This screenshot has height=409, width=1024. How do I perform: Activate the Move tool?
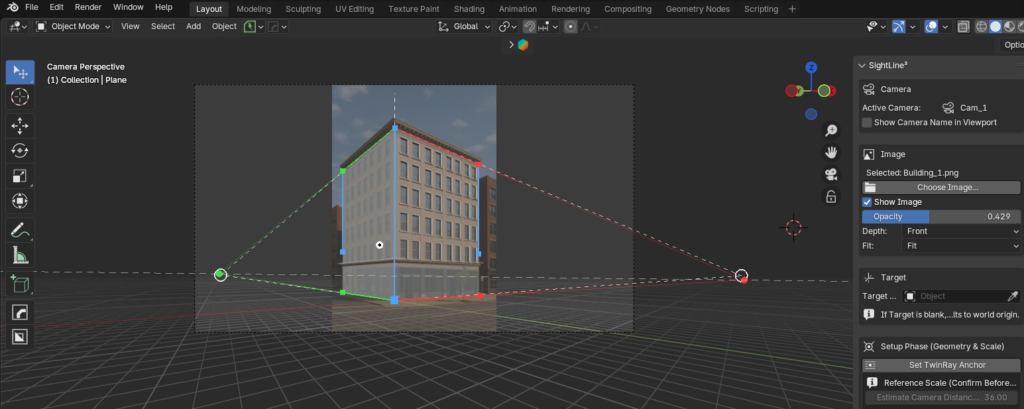pyautogui.click(x=20, y=125)
